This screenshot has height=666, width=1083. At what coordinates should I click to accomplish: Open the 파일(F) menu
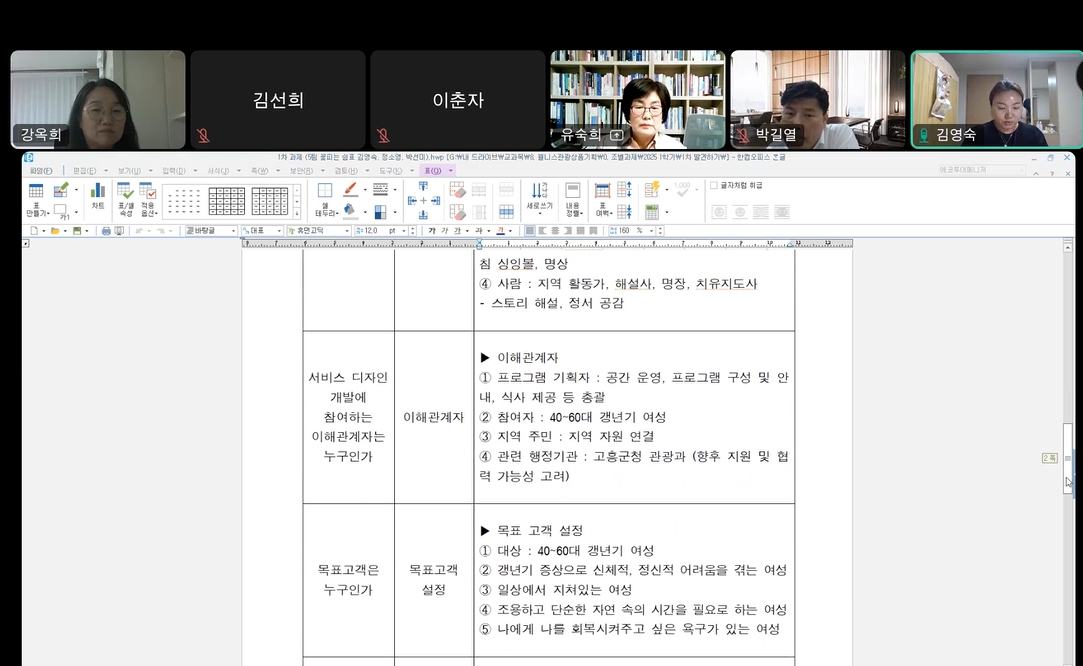tap(41, 170)
